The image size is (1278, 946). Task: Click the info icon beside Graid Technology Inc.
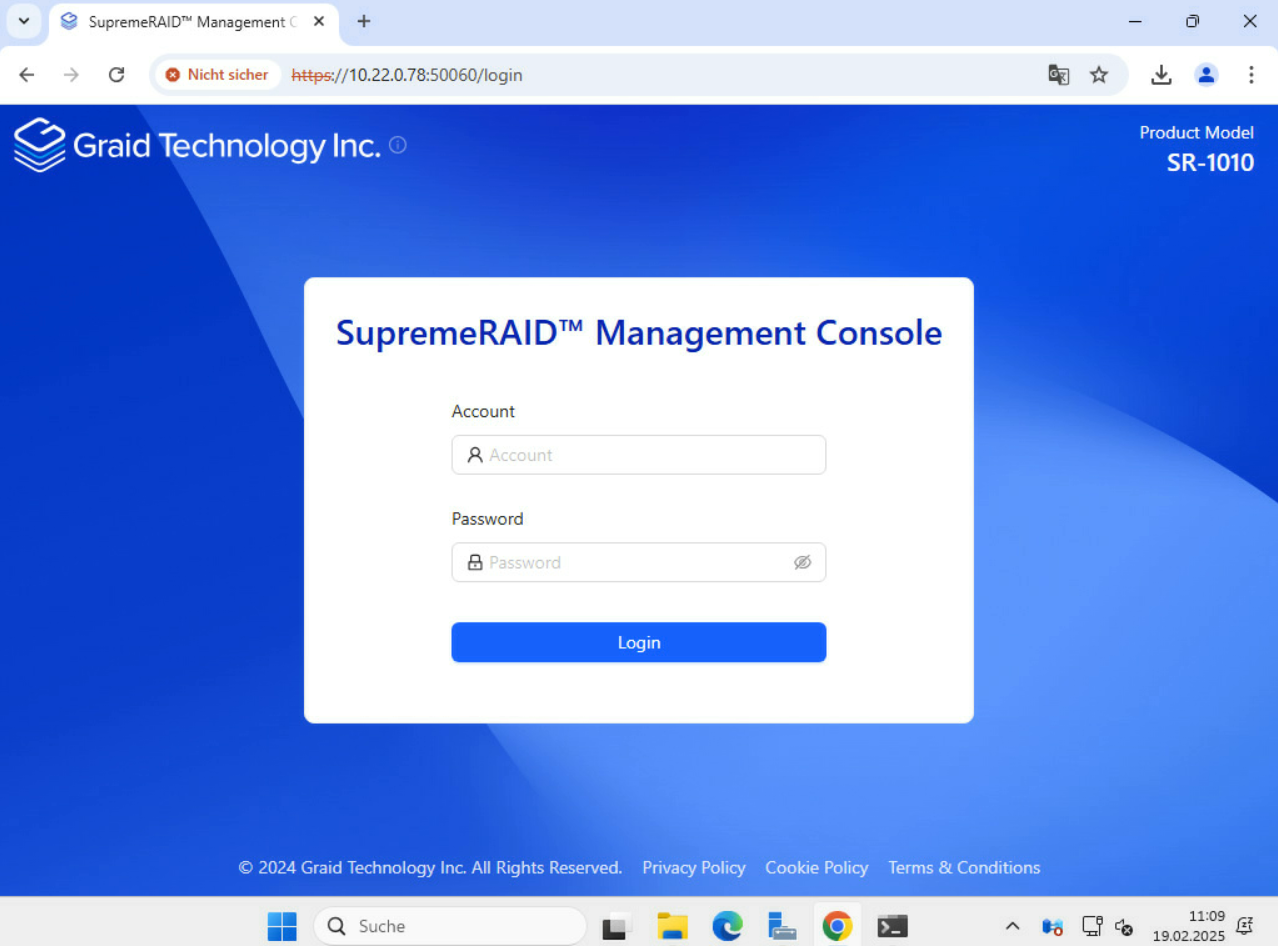click(x=397, y=145)
